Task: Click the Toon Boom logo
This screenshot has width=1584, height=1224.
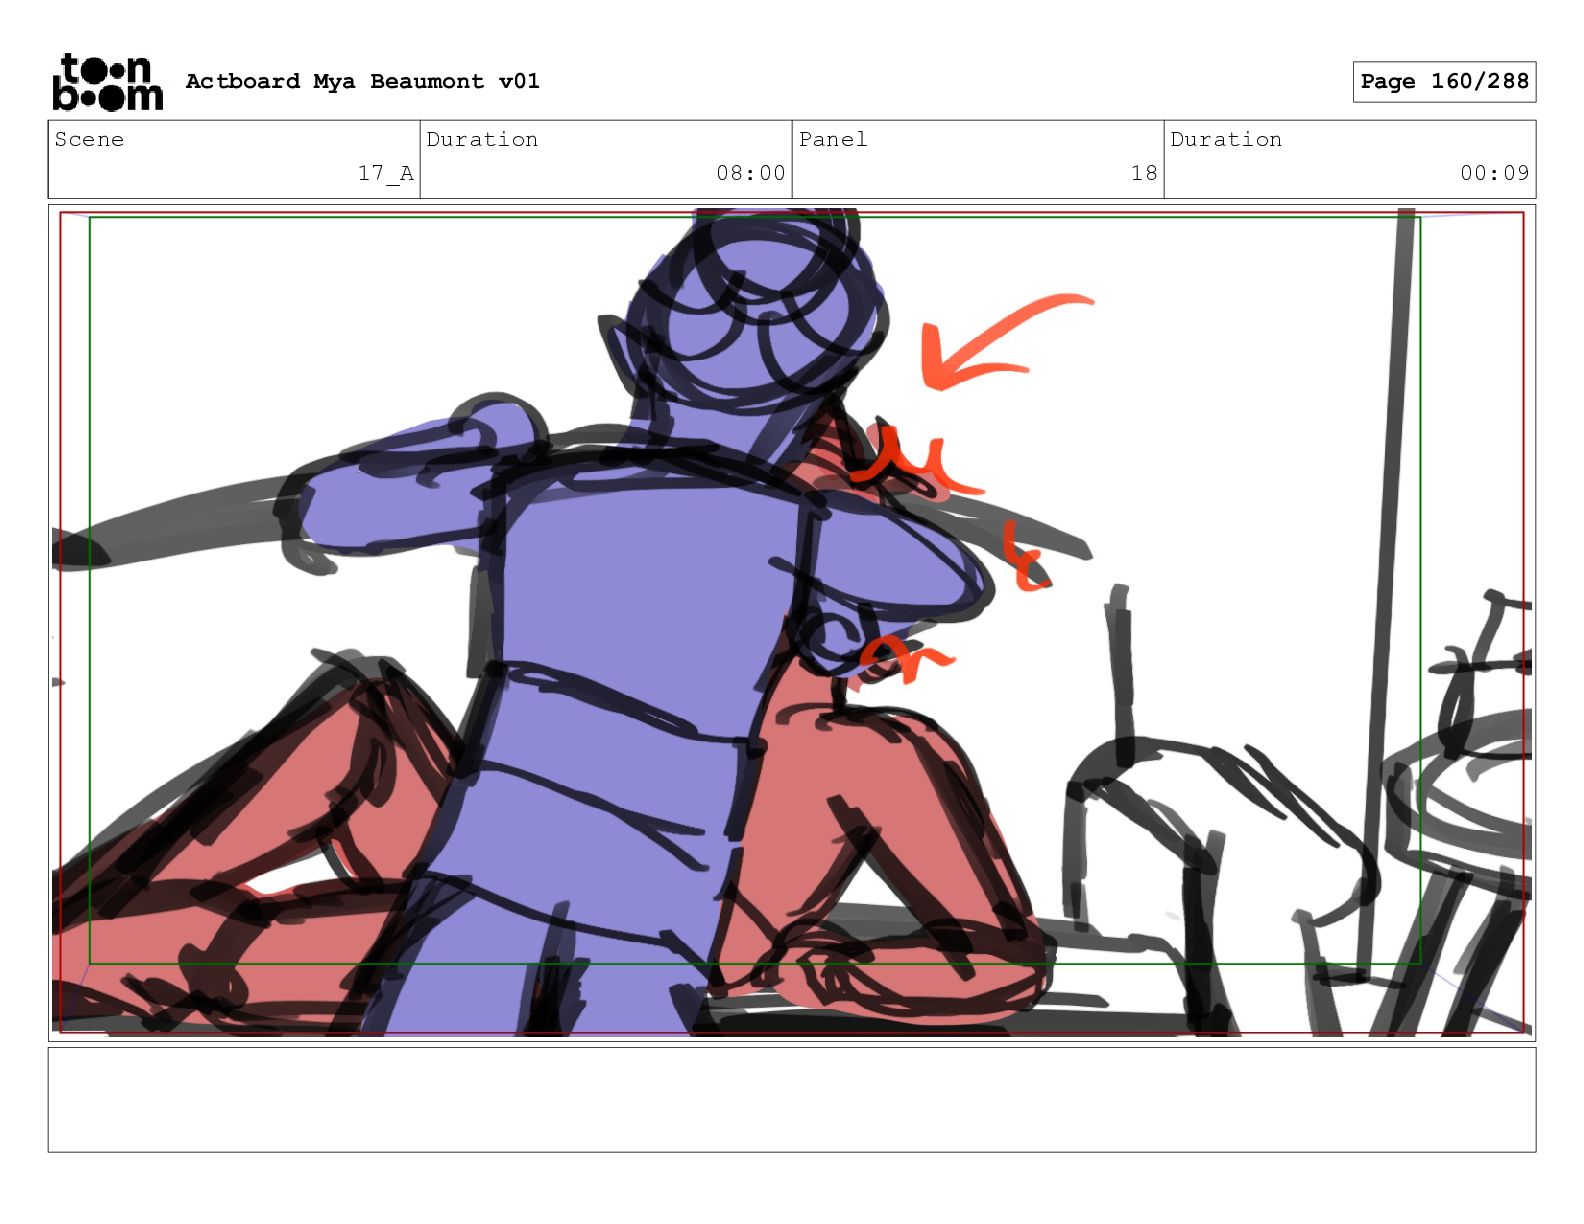Action: pyautogui.click(x=107, y=82)
